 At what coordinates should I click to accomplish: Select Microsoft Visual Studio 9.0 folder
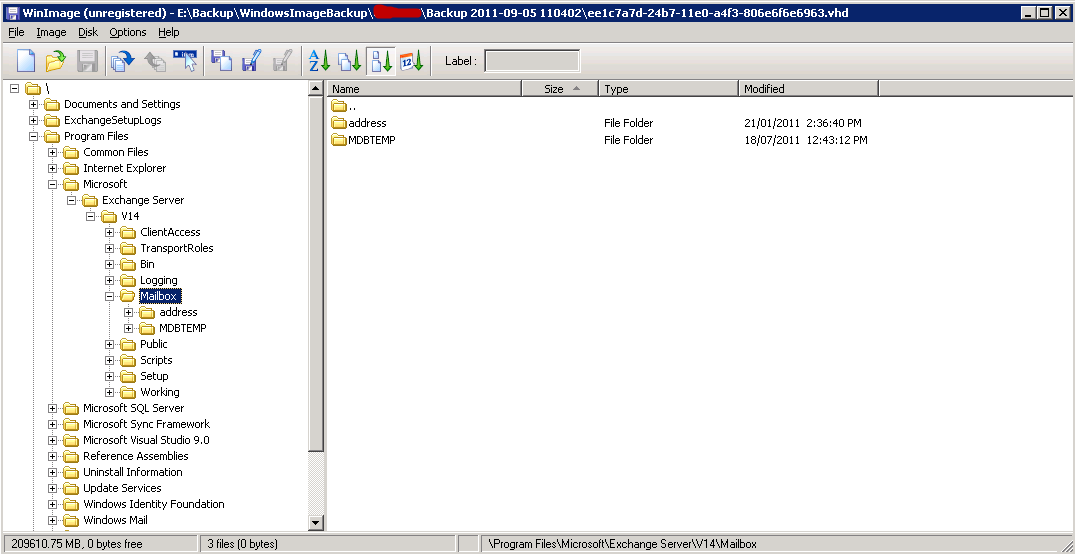(146, 440)
